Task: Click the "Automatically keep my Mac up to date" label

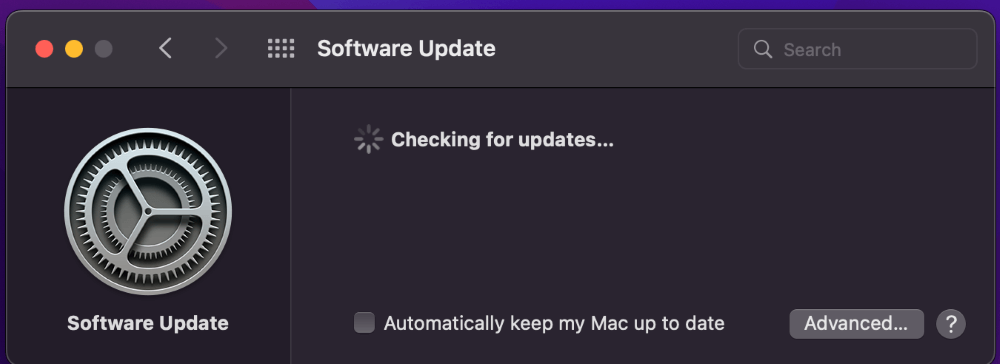Action: click(x=554, y=324)
